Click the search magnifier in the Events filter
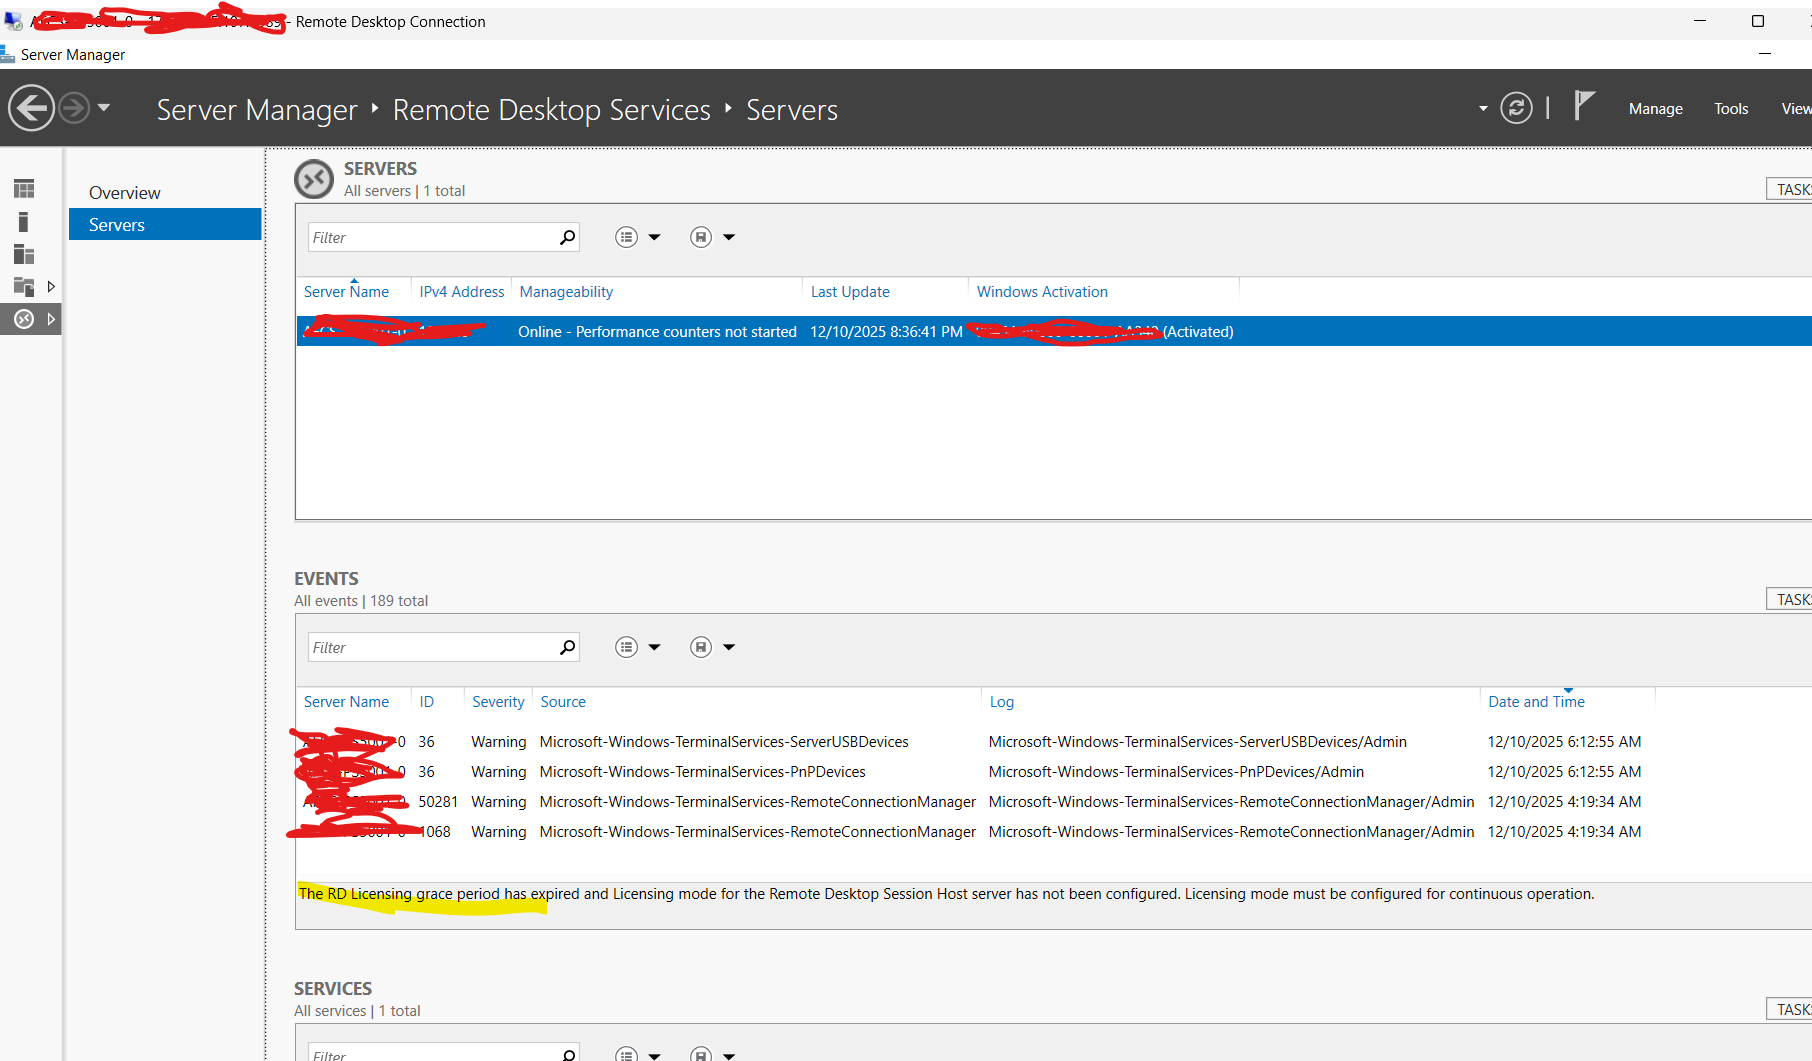The width and height of the screenshot is (1812, 1061). click(x=568, y=647)
